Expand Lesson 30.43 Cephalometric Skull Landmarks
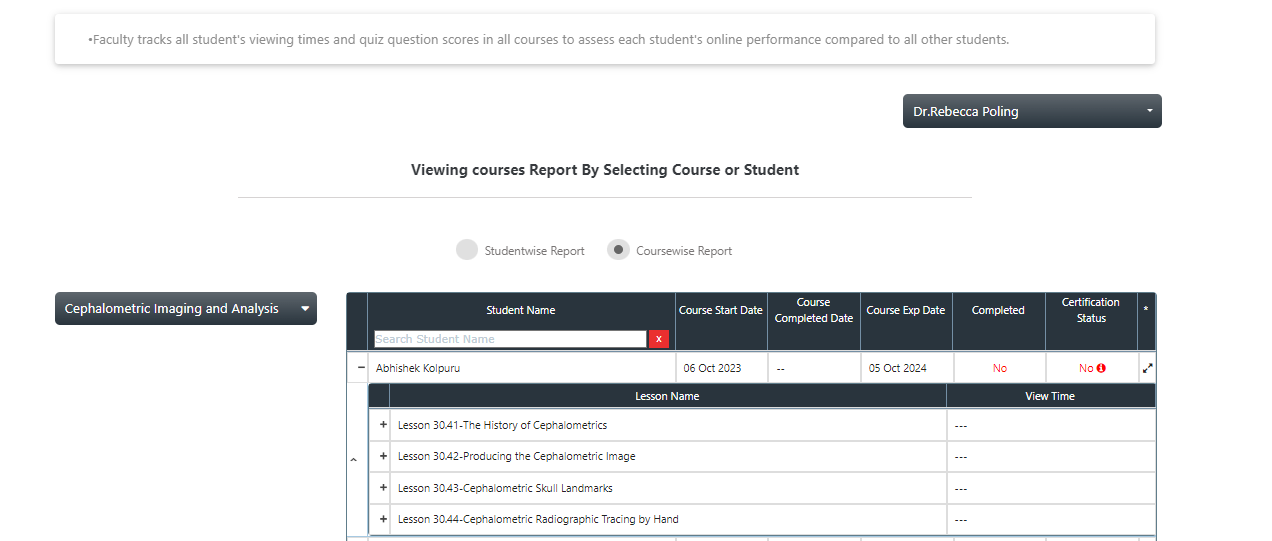The image size is (1272, 541). 383,488
